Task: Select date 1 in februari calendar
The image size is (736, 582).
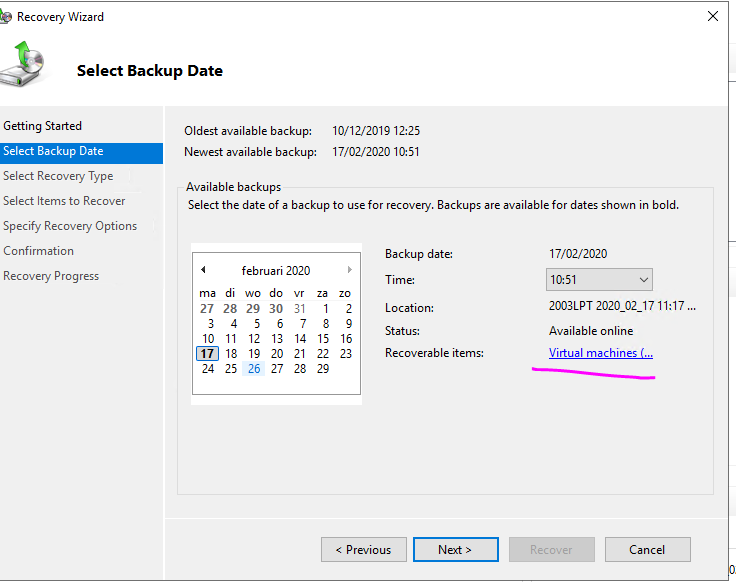Action: click(325, 308)
